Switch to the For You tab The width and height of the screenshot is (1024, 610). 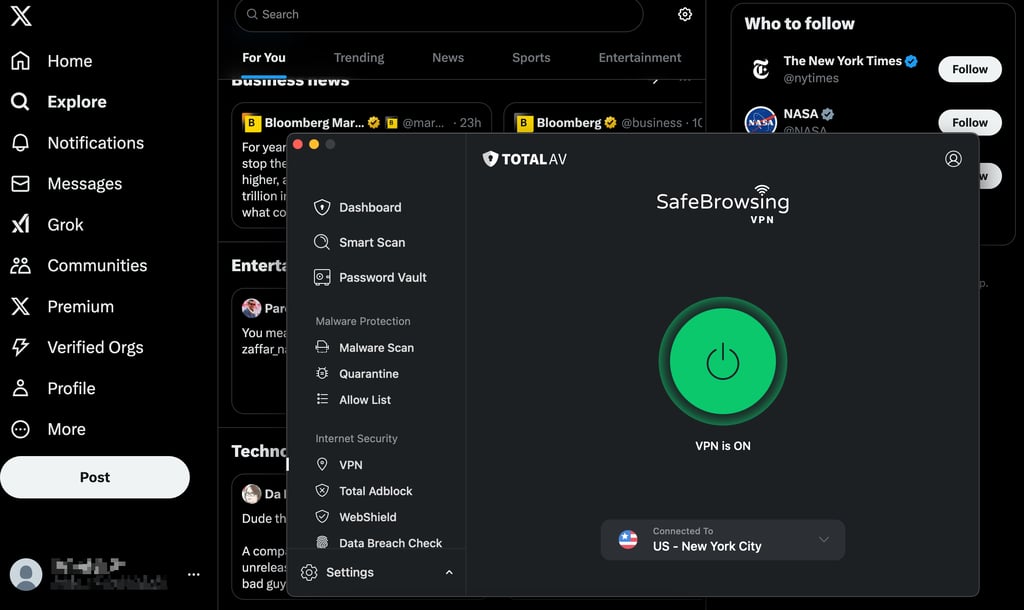(264, 57)
